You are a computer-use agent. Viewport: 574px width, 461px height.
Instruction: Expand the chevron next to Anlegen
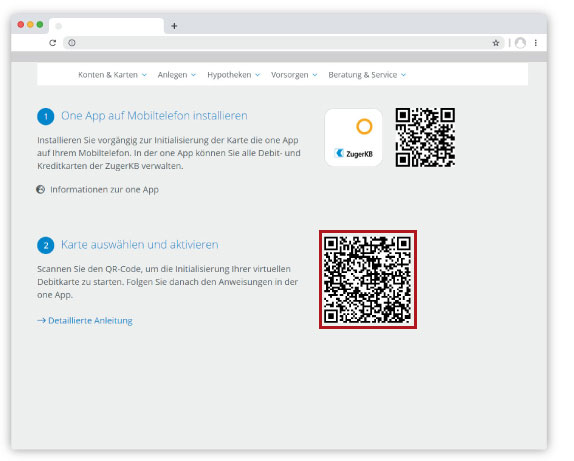(193, 75)
